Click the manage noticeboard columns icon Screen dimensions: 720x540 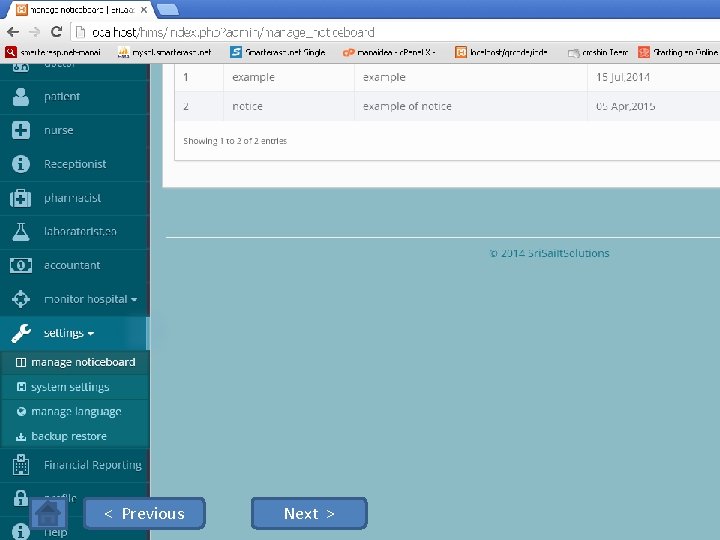(21, 362)
